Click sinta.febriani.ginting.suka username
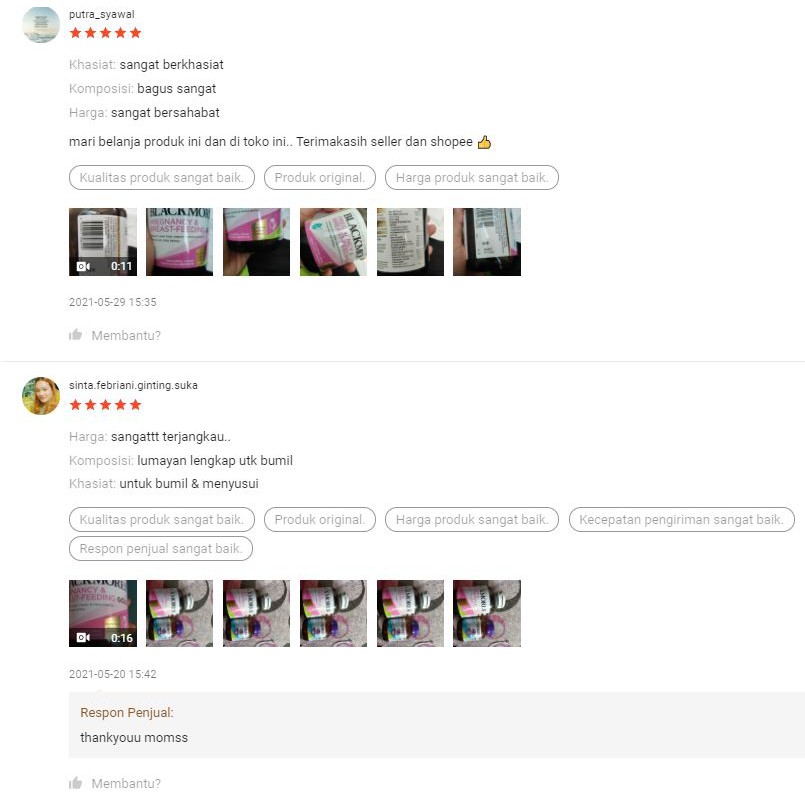This screenshot has width=805, height=805. (x=133, y=385)
